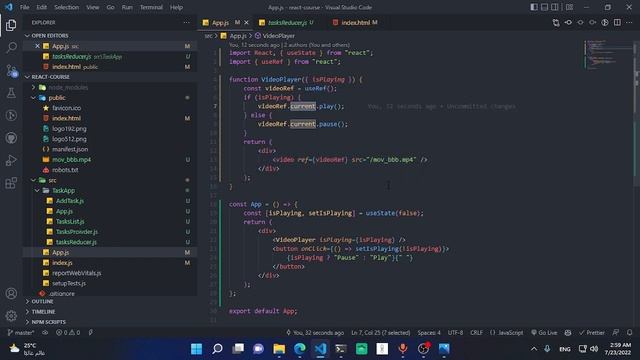Close App.js in Open Editors list

click(37, 46)
